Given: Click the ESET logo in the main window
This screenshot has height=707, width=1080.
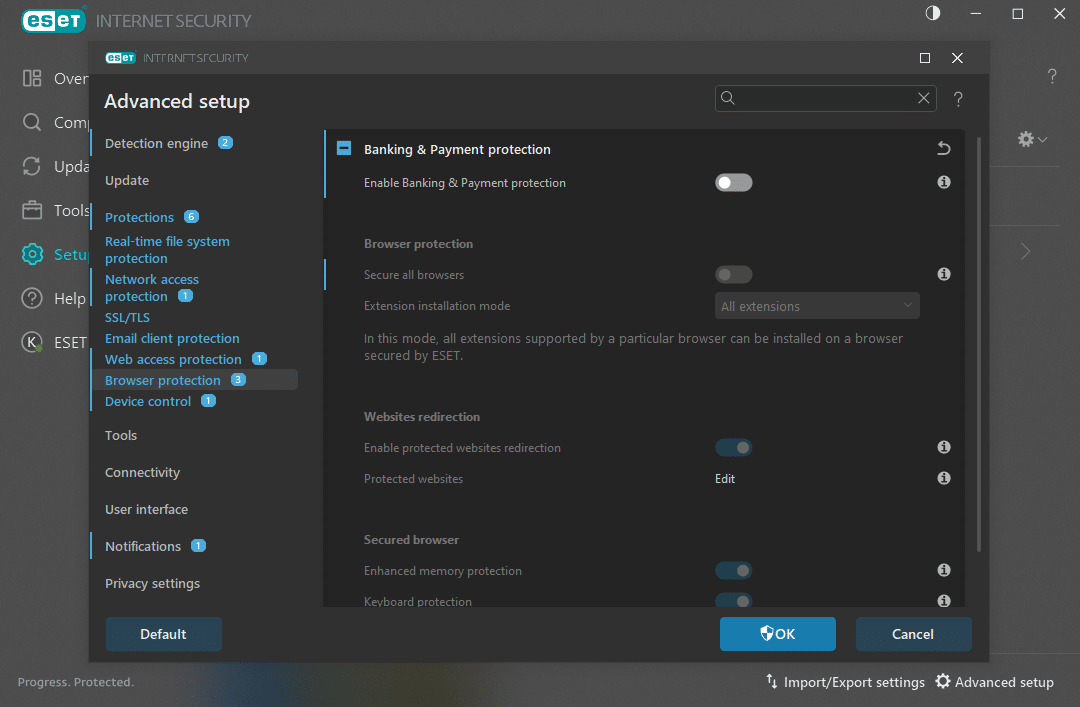Looking at the screenshot, I should pos(54,21).
